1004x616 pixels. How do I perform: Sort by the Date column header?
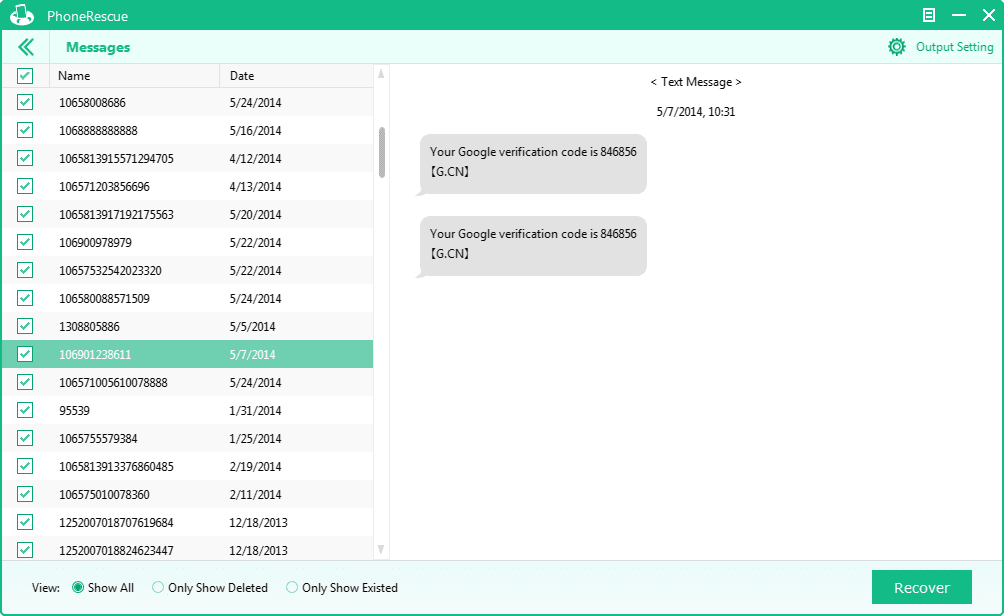coord(296,76)
